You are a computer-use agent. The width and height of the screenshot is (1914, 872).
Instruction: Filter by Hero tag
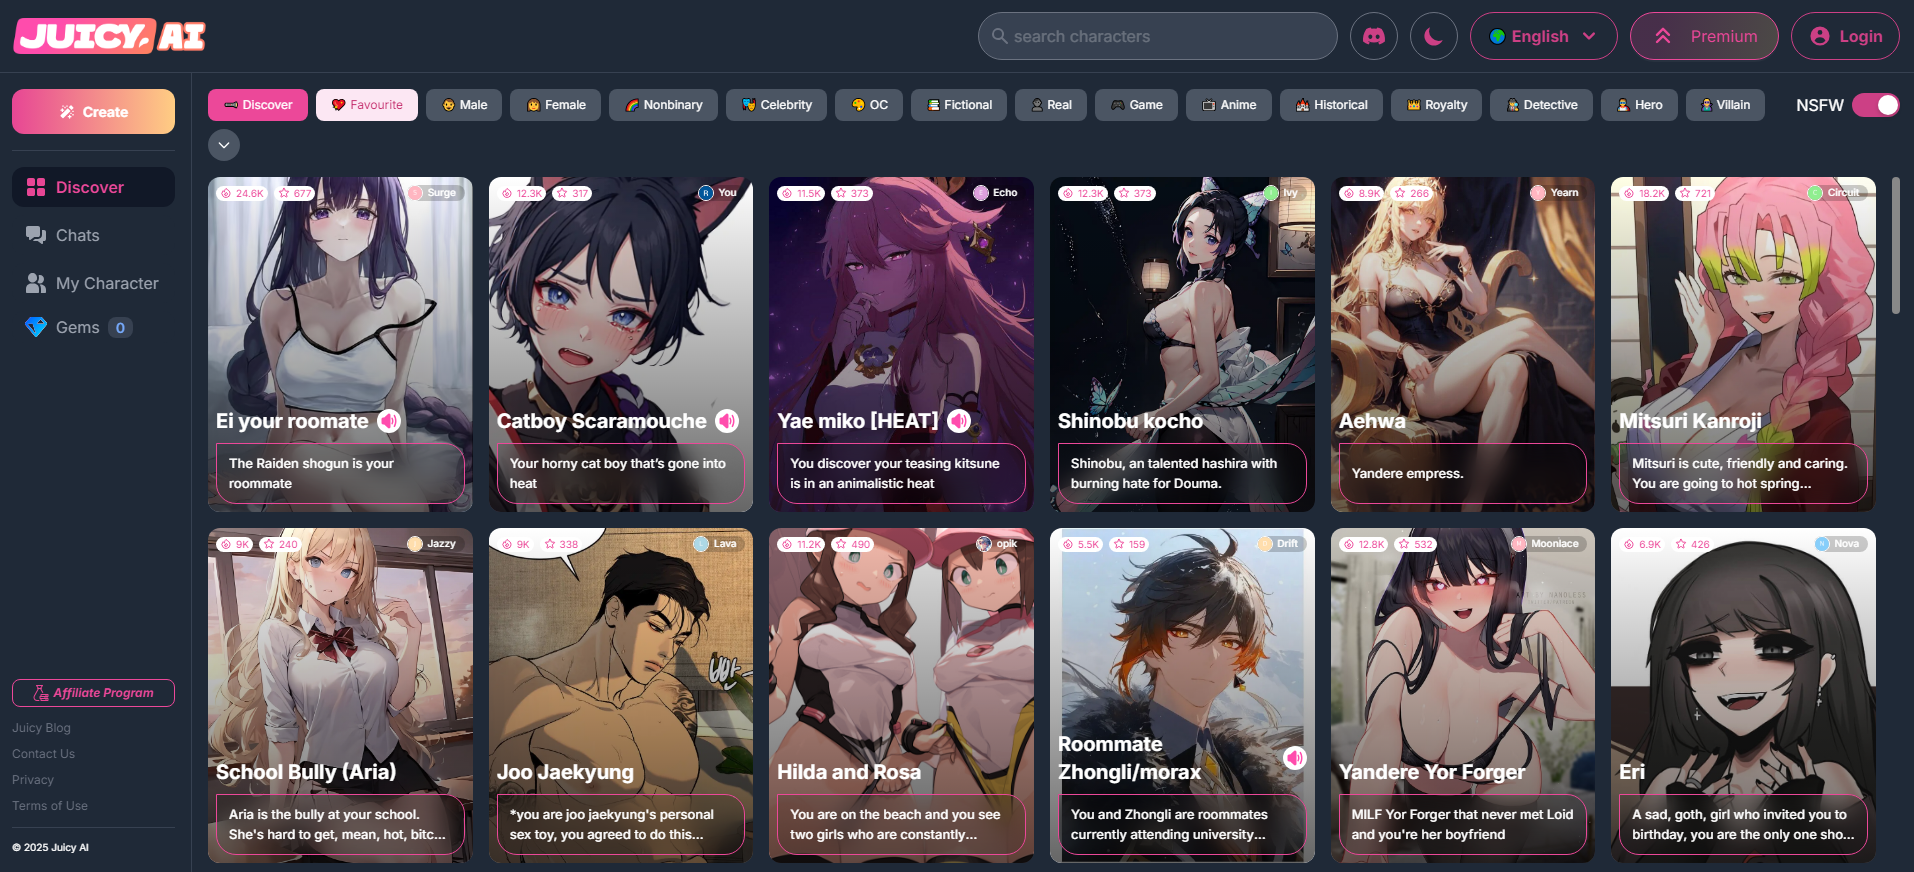1639,105
